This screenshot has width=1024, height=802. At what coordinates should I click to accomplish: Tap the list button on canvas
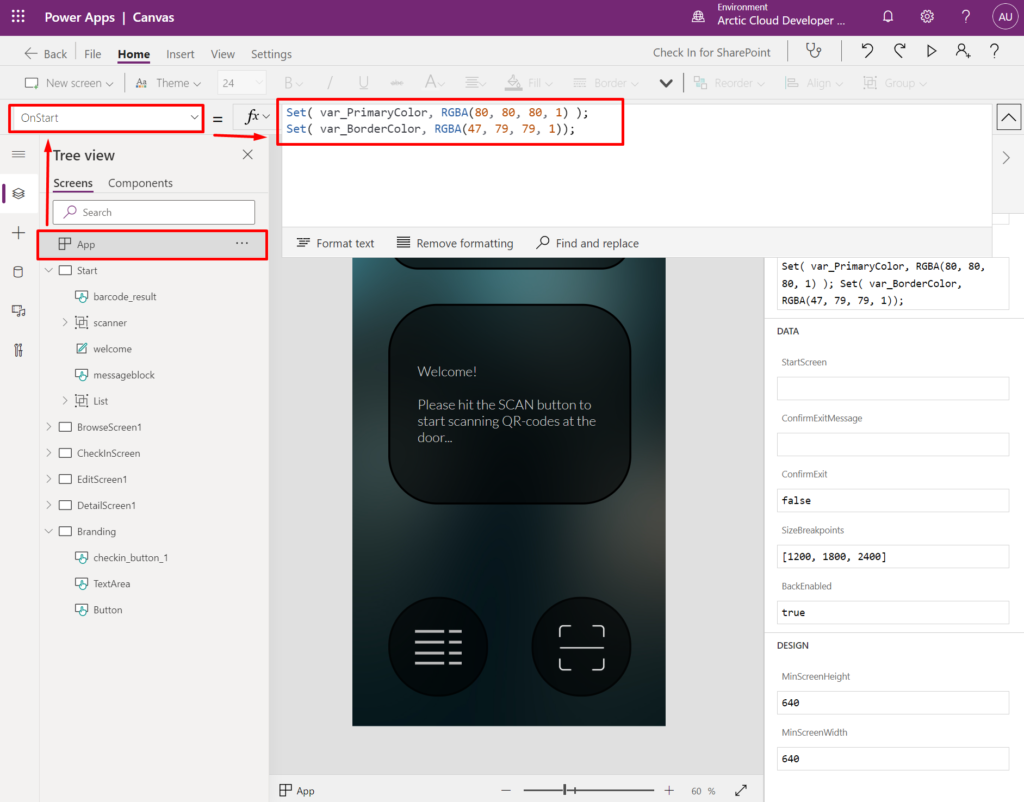(438, 647)
